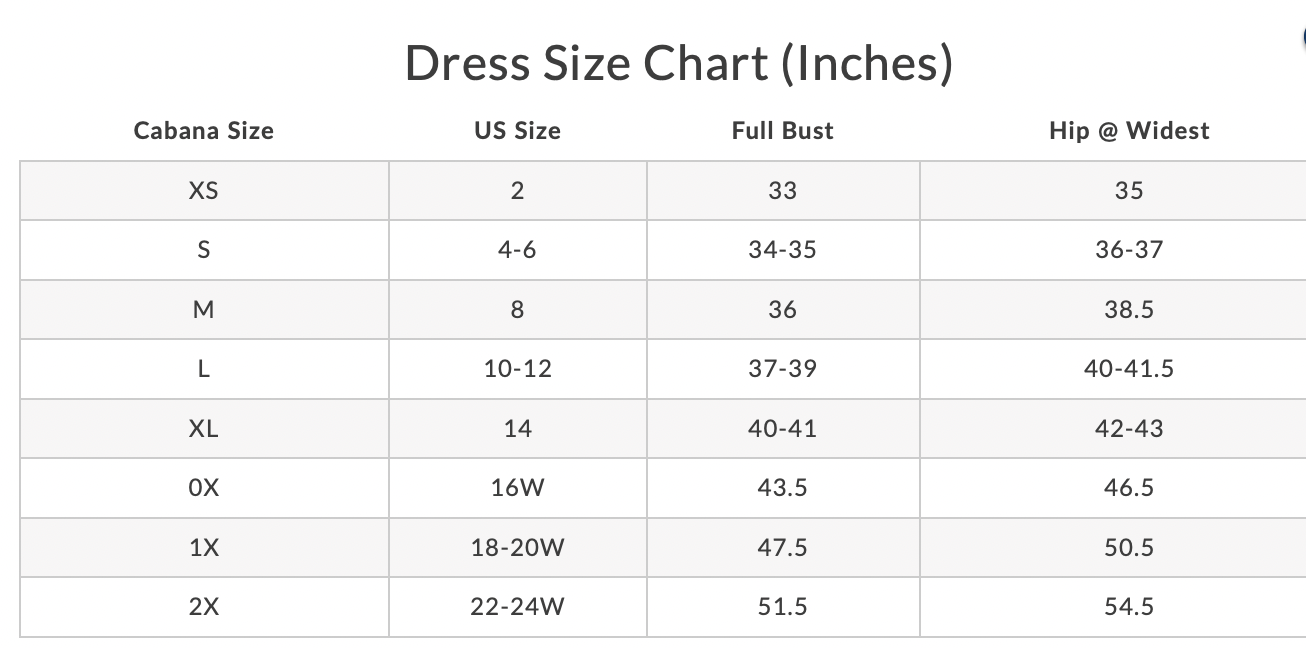The width and height of the screenshot is (1306, 648).
Task: Click the US size 4-6 cell
Action: (517, 250)
